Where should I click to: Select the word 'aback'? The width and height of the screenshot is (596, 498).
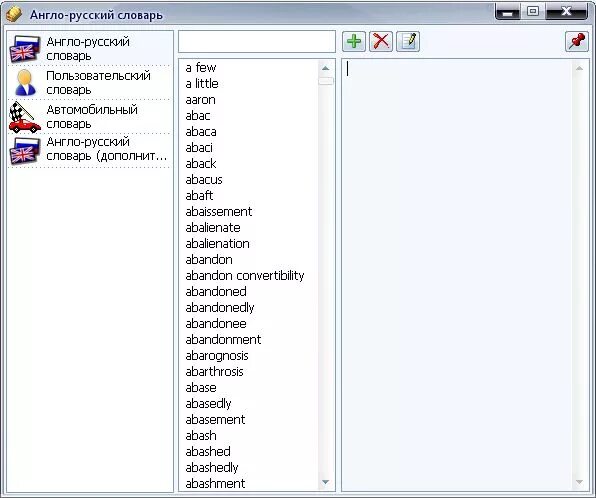201,163
